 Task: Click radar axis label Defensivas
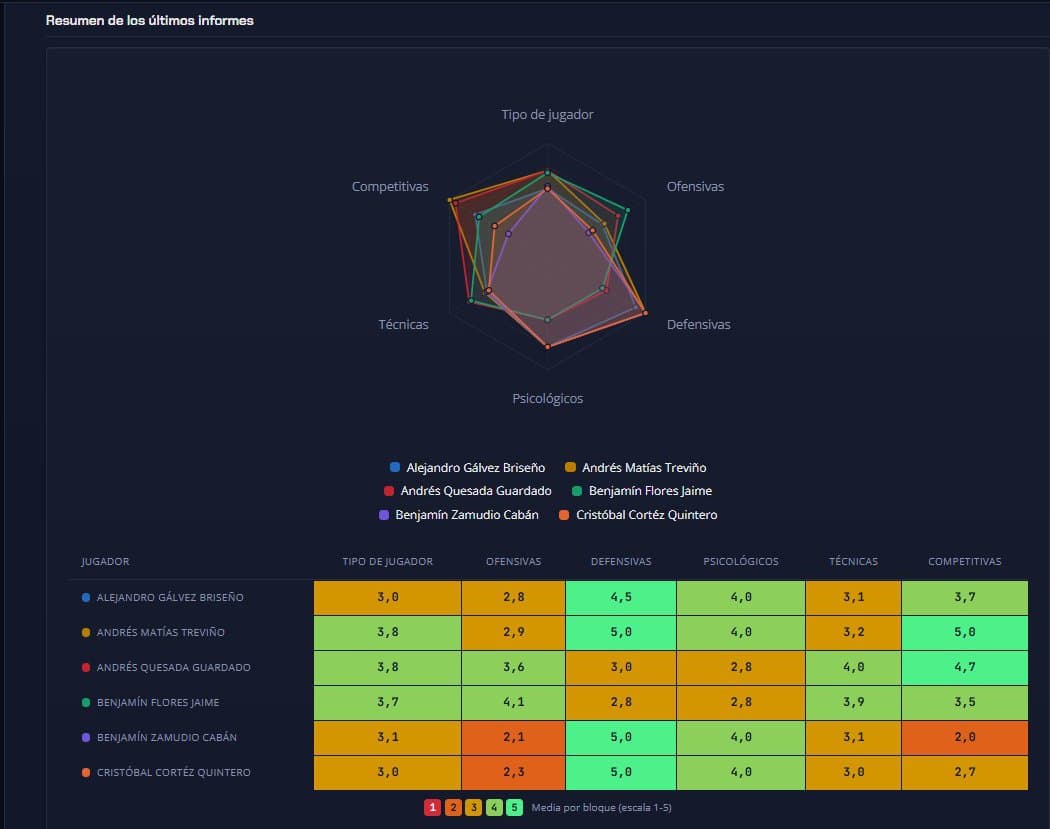pos(698,325)
